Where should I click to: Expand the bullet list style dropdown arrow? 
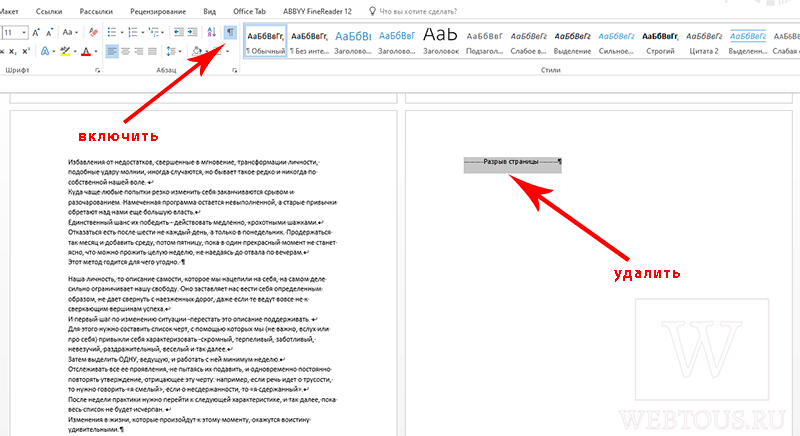pos(121,33)
